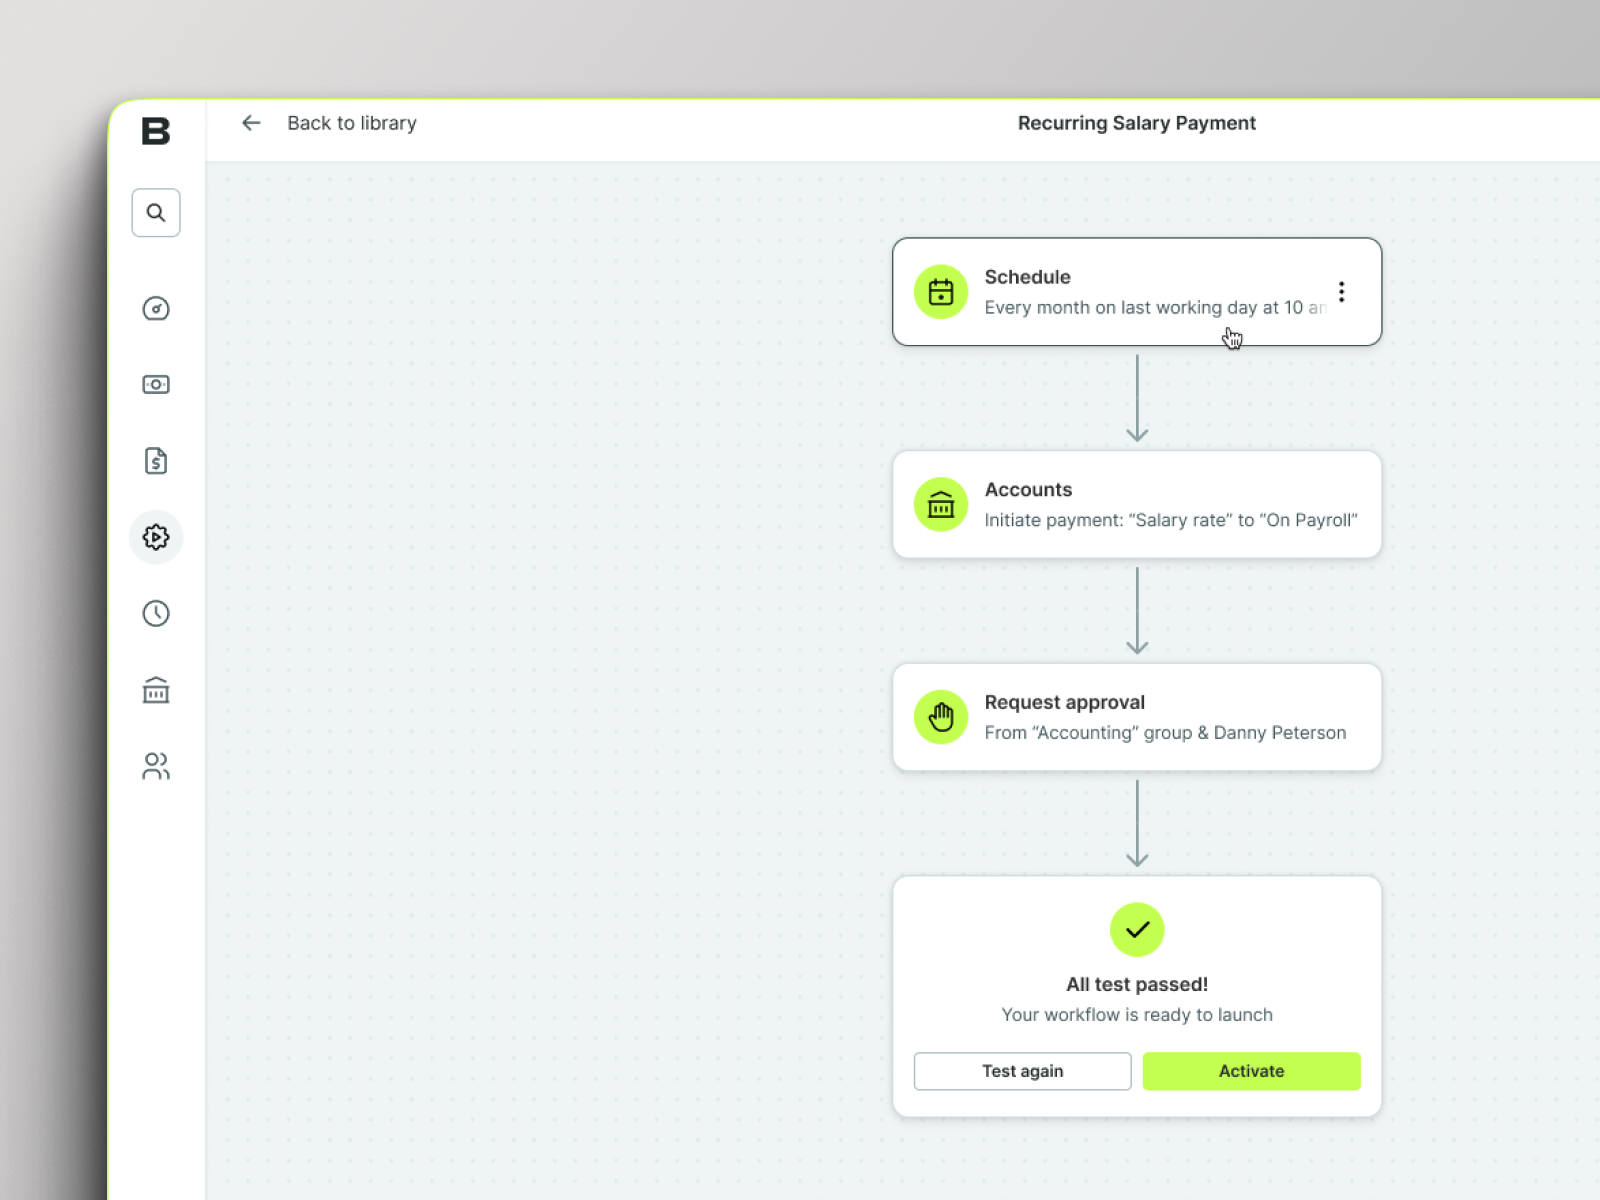Select the workflow automation gear icon
This screenshot has width=1600, height=1200.
point(156,537)
